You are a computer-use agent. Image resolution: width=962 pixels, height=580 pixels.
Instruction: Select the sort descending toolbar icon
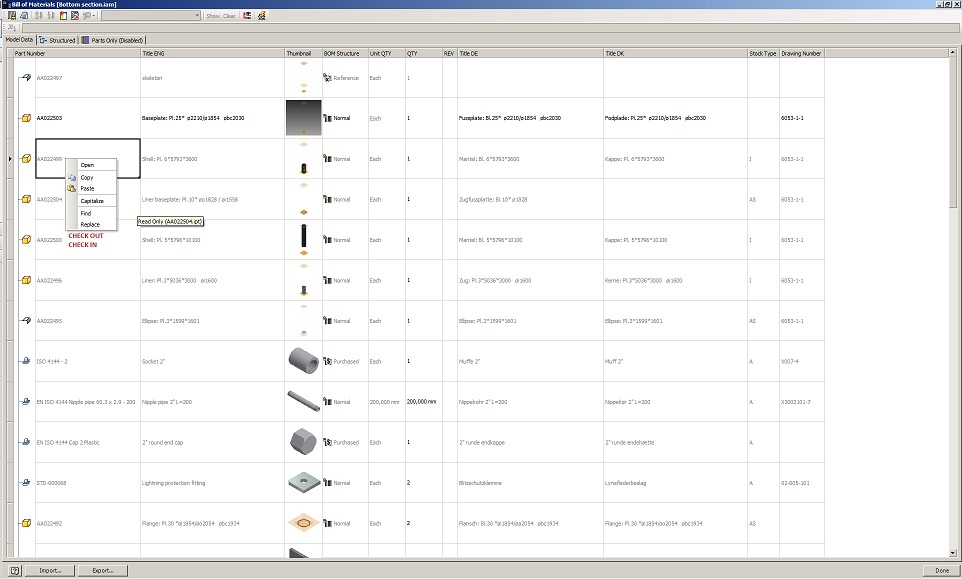[x=49, y=14]
